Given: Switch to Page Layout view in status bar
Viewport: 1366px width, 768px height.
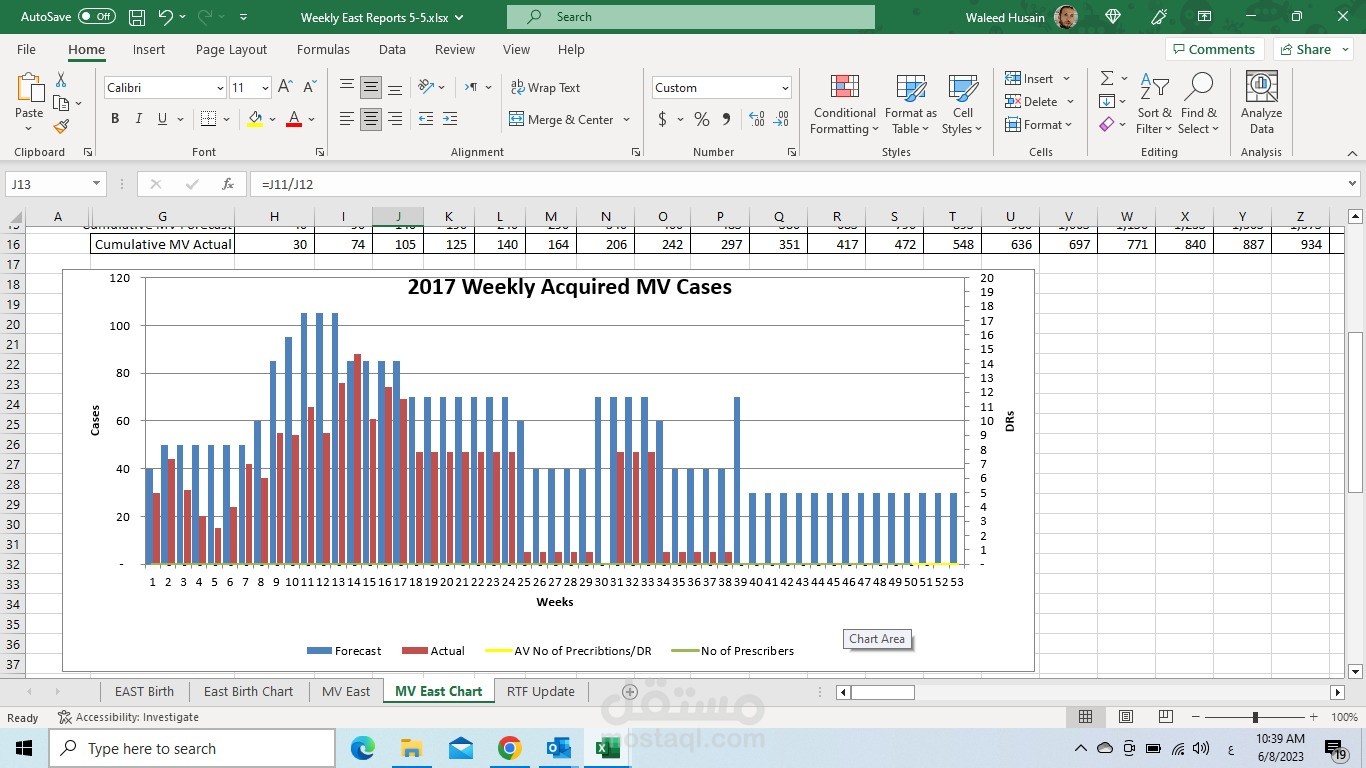Looking at the screenshot, I should point(1126,717).
